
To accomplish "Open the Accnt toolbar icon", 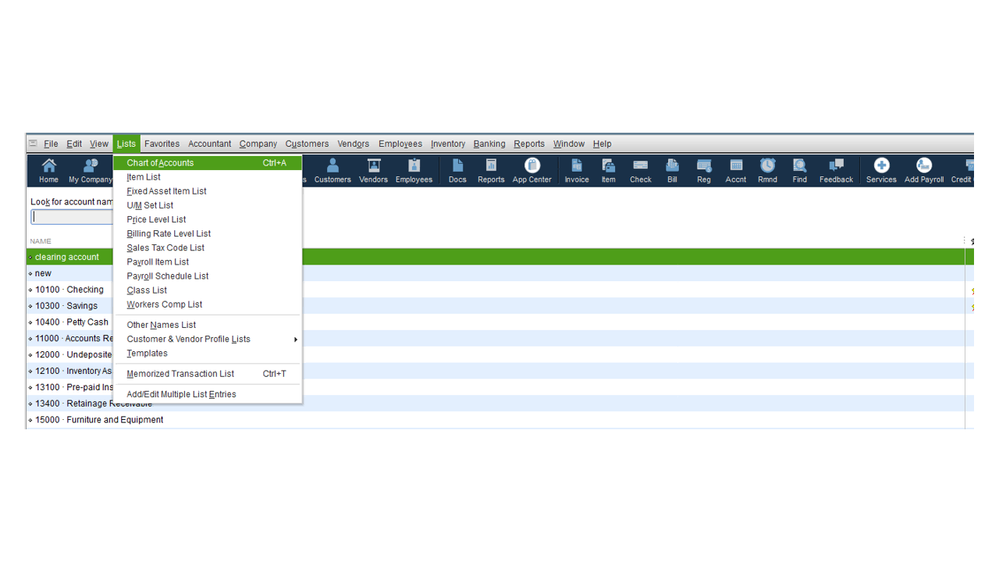I will 735,171.
